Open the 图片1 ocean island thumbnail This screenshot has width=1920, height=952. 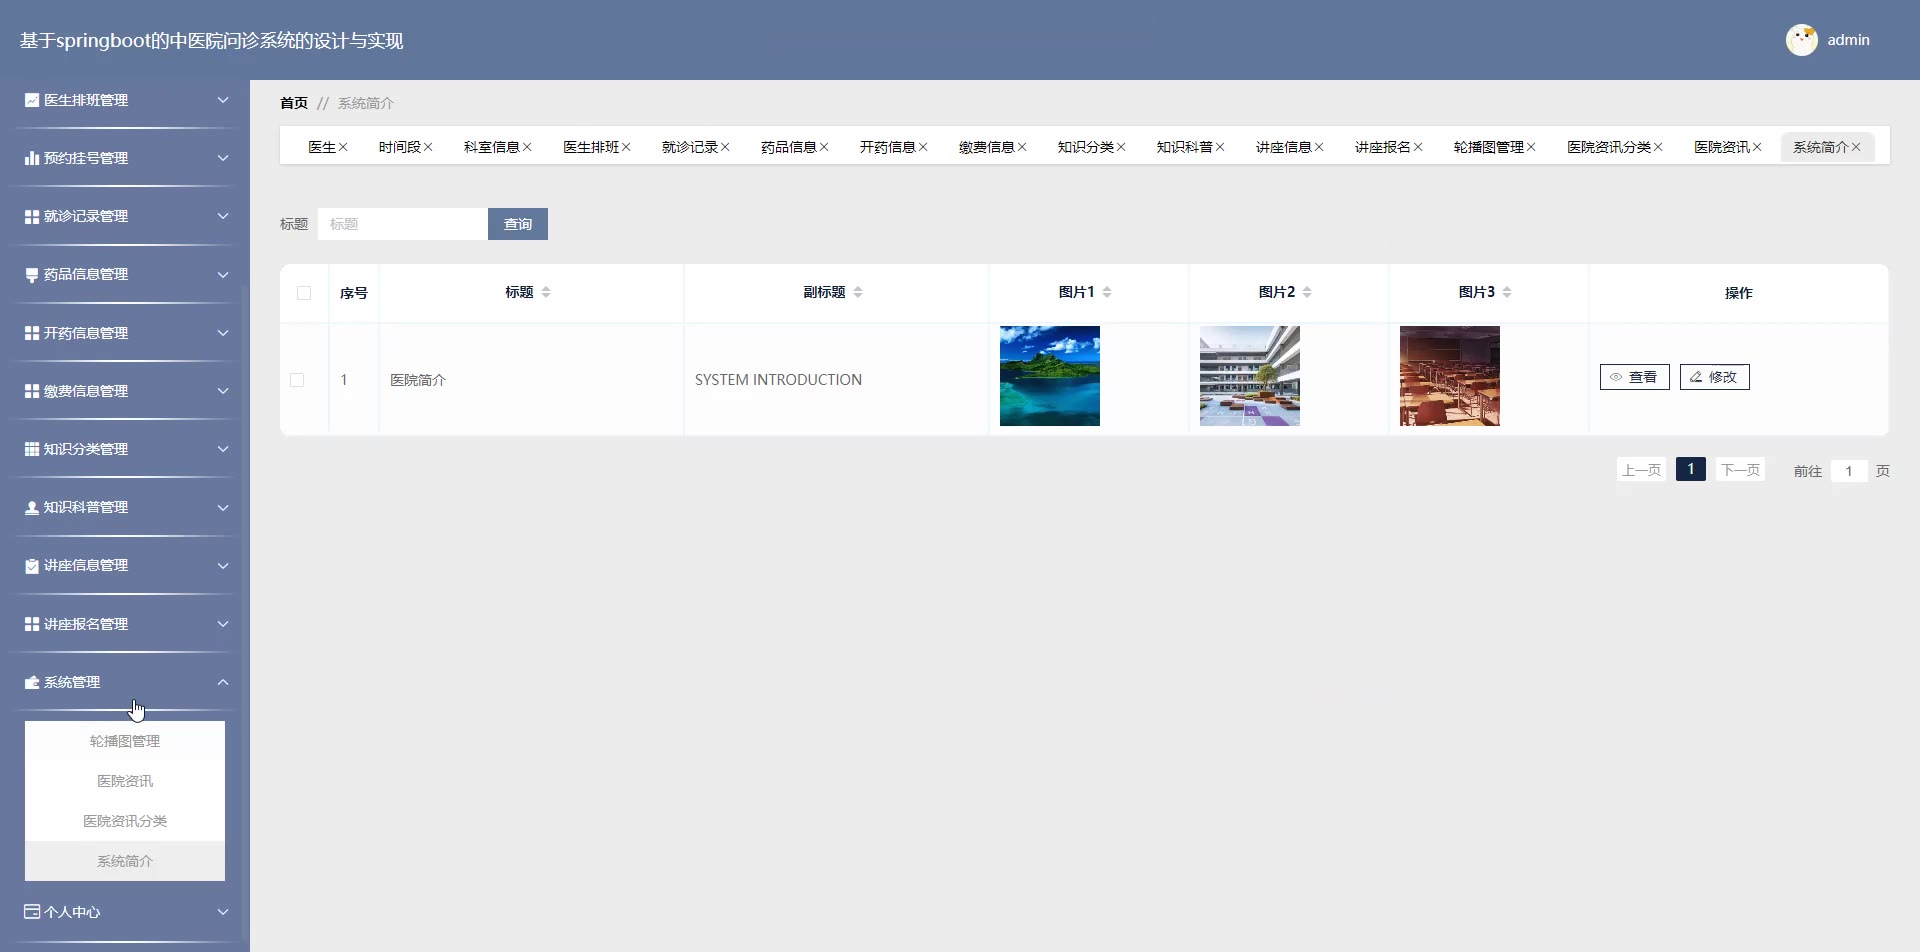tap(1050, 376)
